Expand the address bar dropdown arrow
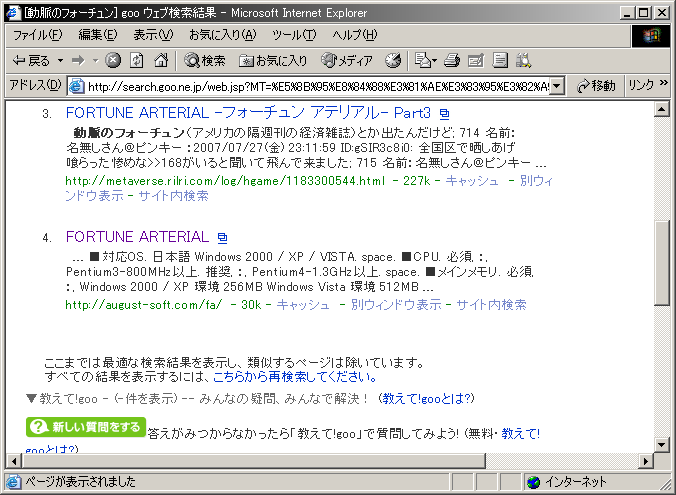 point(557,86)
